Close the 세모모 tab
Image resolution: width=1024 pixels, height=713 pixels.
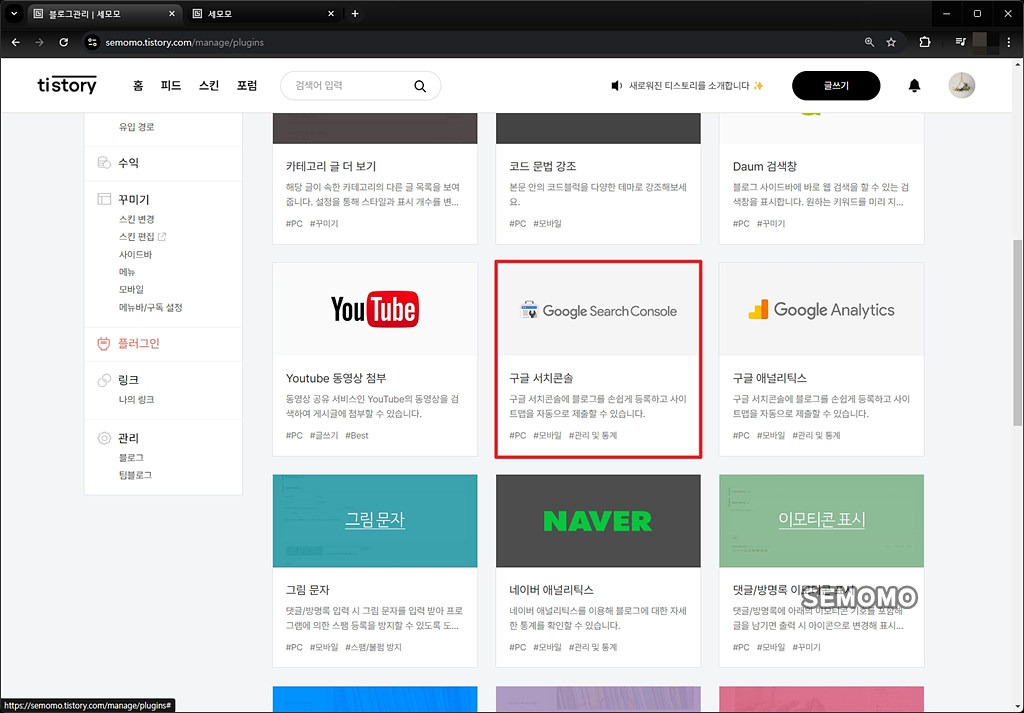(331, 14)
